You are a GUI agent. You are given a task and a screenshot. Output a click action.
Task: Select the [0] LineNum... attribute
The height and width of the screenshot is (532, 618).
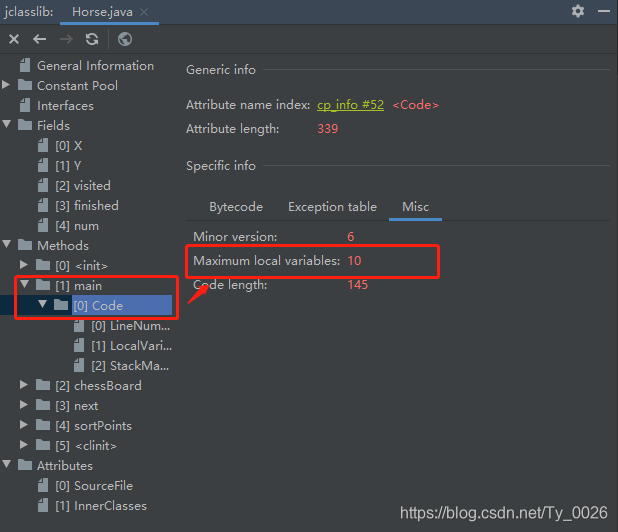[x=130, y=326]
